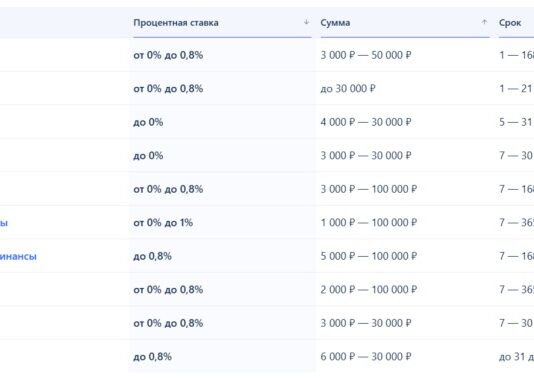Screen dimensions: 534x378
Task: Select the rate in the до 30 000 ₽ row
Action: pos(168,89)
